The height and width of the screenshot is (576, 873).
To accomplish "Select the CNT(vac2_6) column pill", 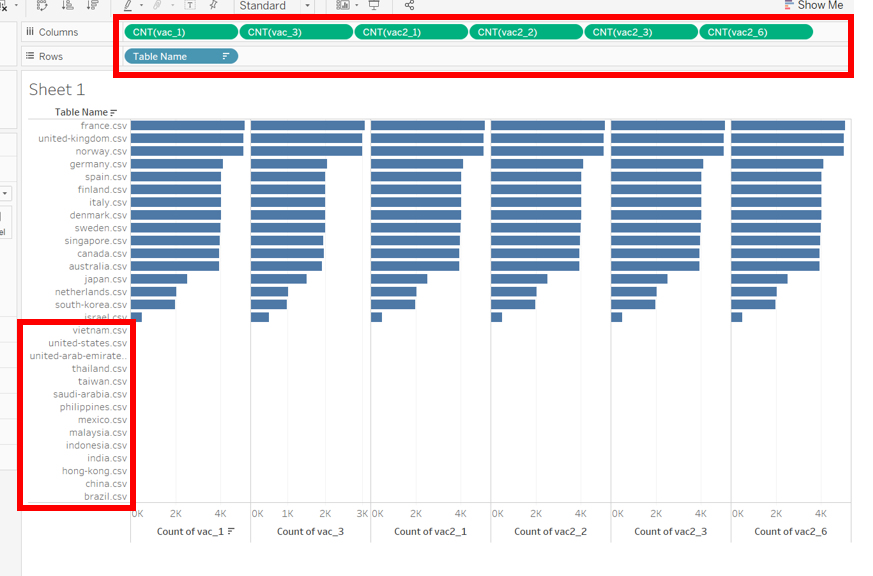I will point(755,32).
